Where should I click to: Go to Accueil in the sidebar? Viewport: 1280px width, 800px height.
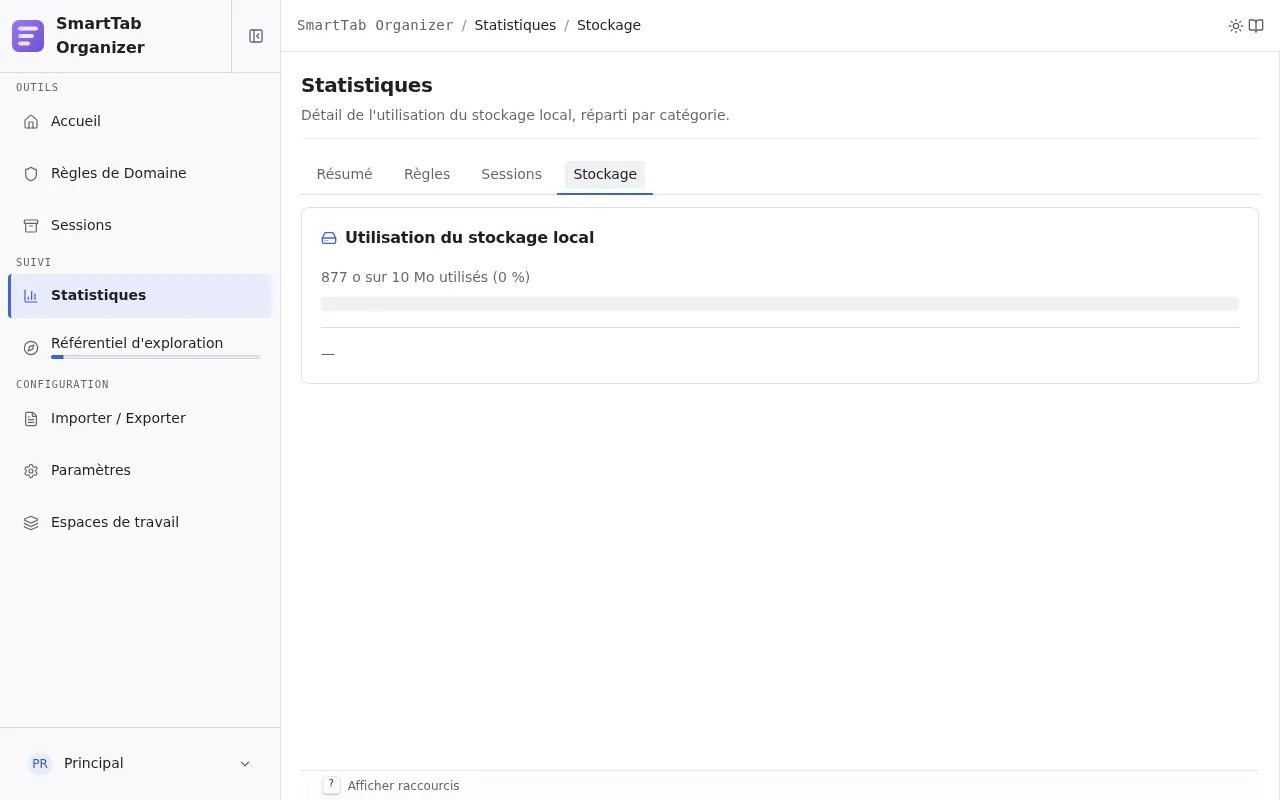tap(140, 121)
